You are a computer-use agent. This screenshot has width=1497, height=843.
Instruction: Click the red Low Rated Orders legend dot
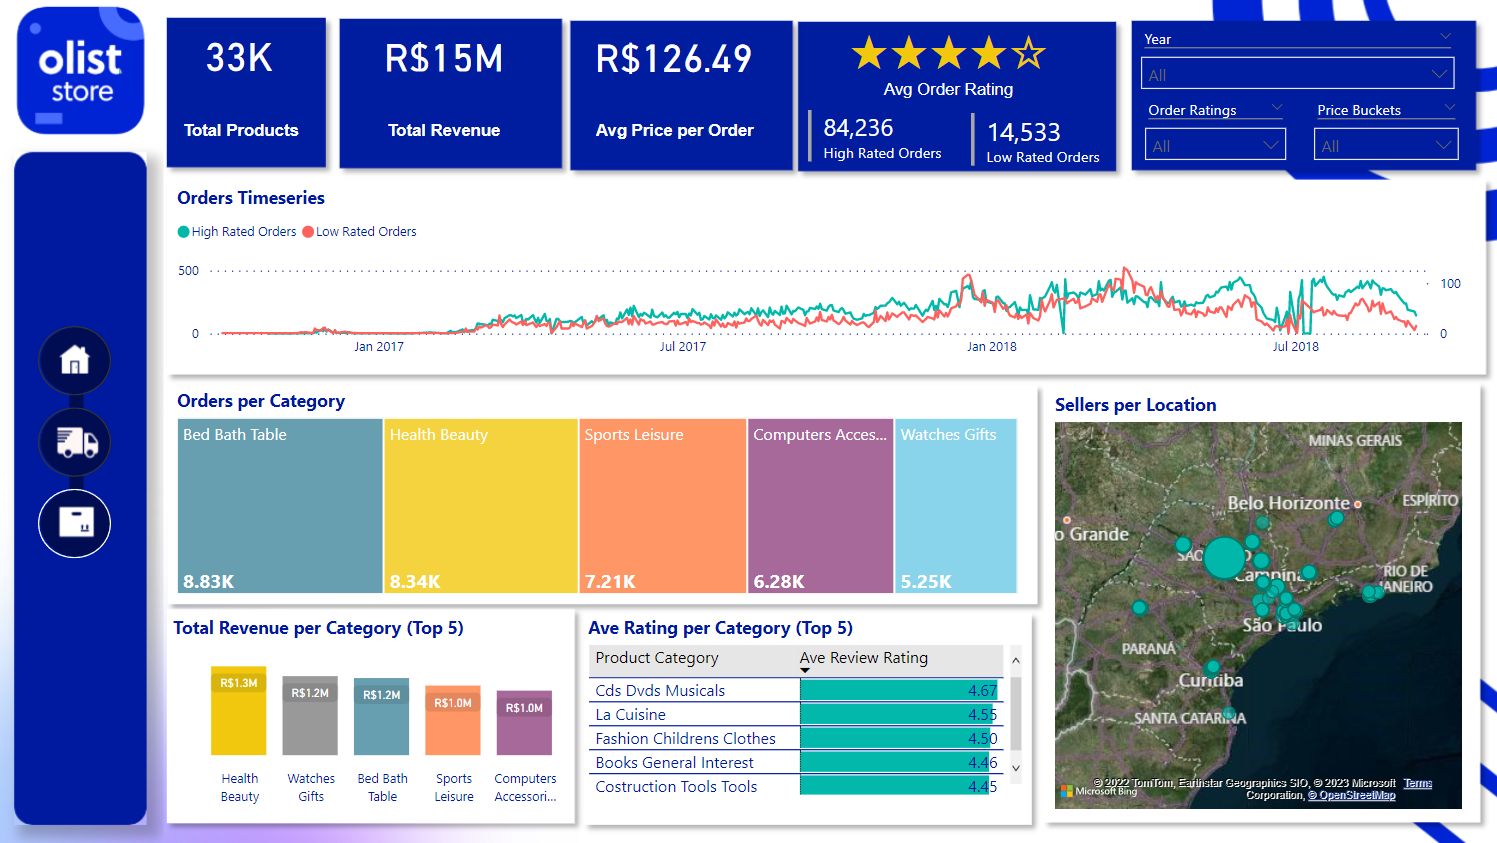[308, 232]
